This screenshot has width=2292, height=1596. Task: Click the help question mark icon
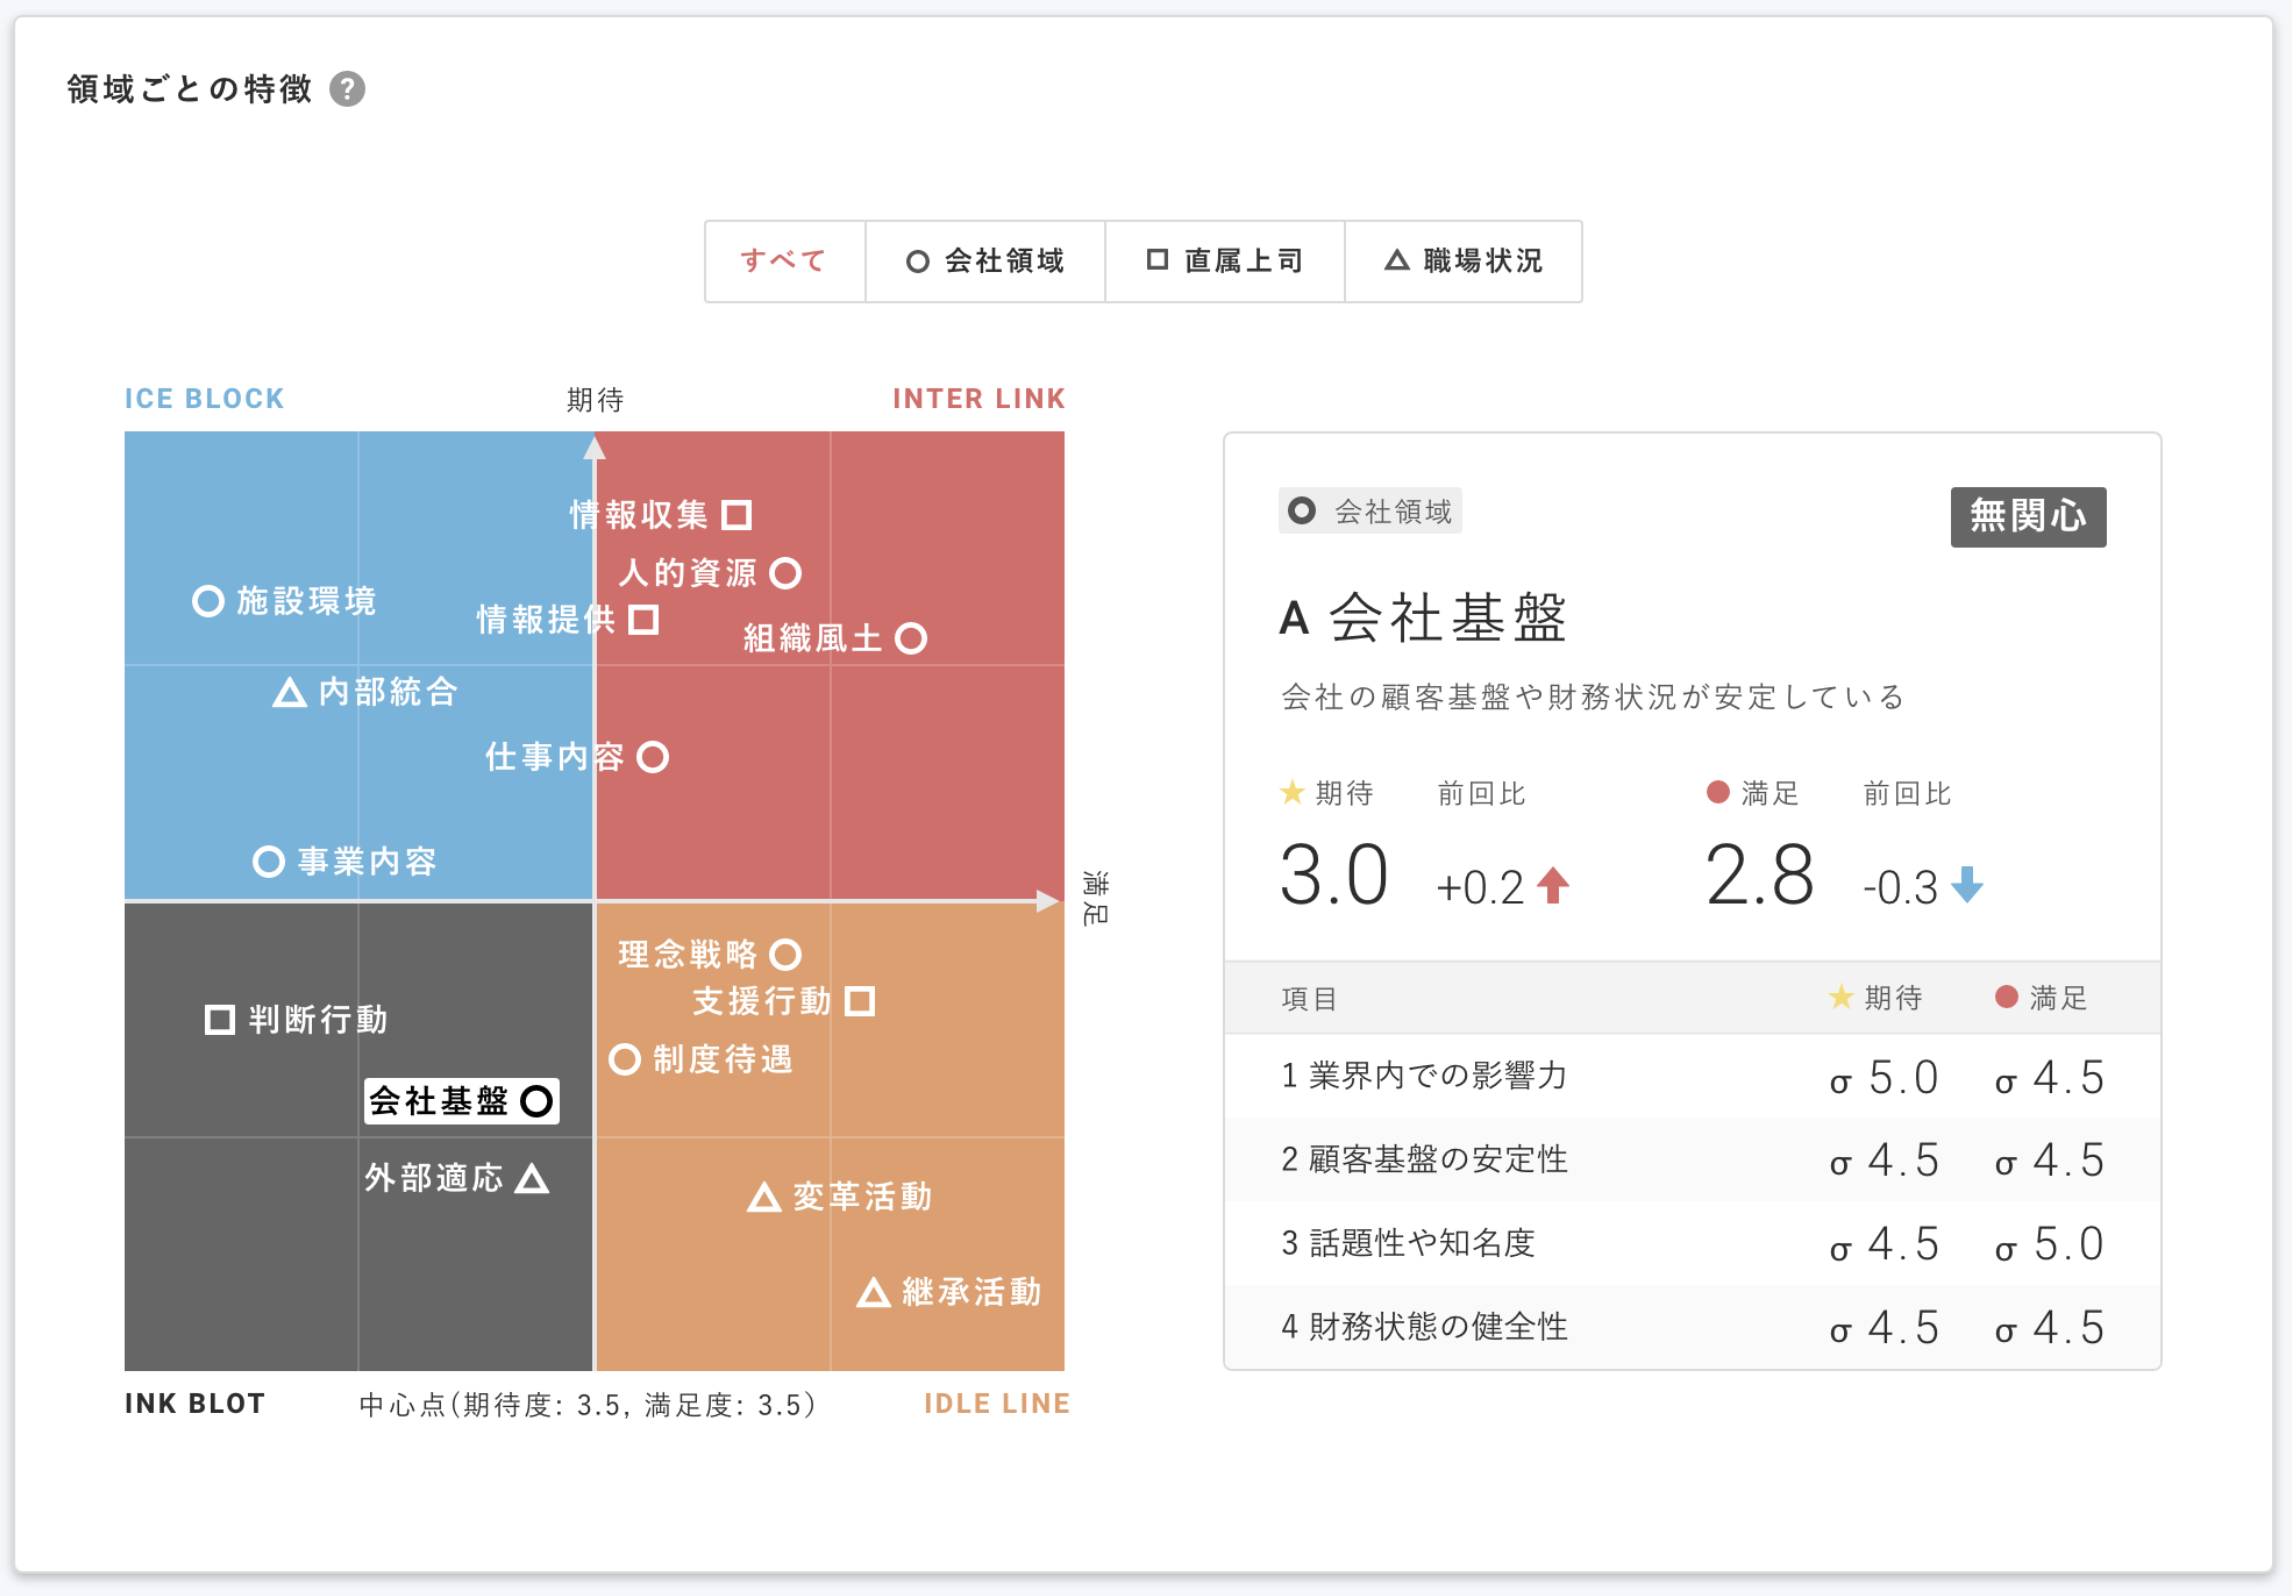[x=347, y=89]
